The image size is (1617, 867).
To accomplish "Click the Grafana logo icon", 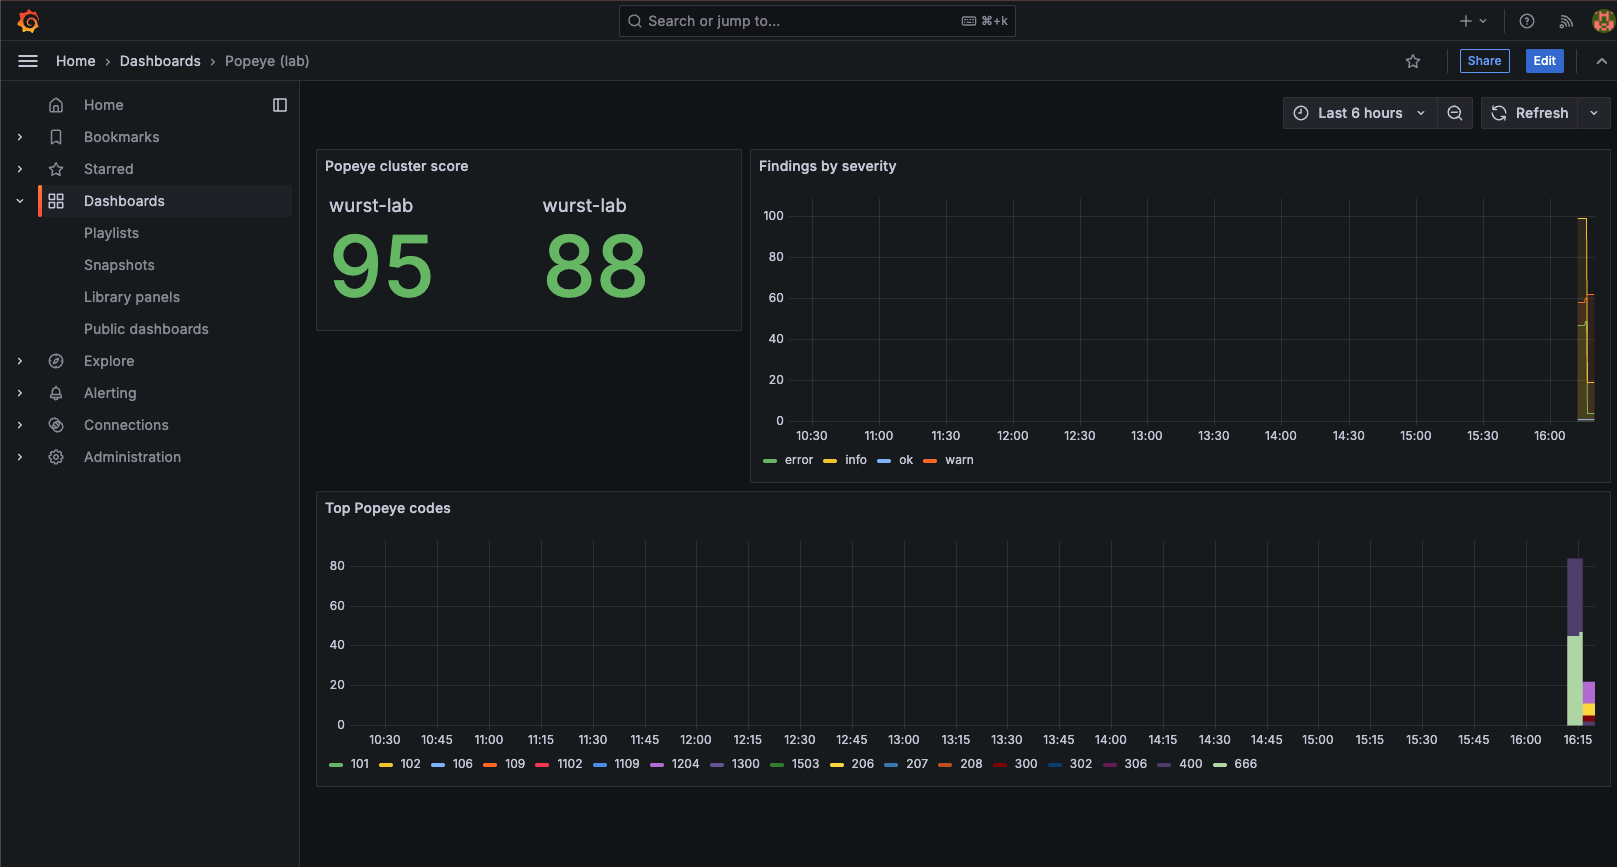I will [28, 21].
